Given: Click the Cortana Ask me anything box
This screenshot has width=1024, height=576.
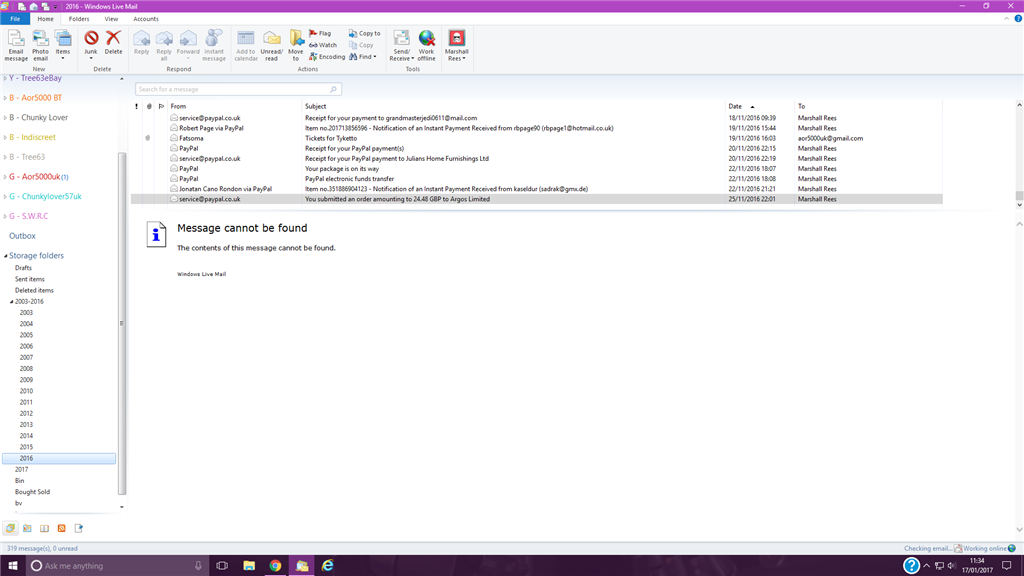Looking at the screenshot, I should tap(118, 566).
